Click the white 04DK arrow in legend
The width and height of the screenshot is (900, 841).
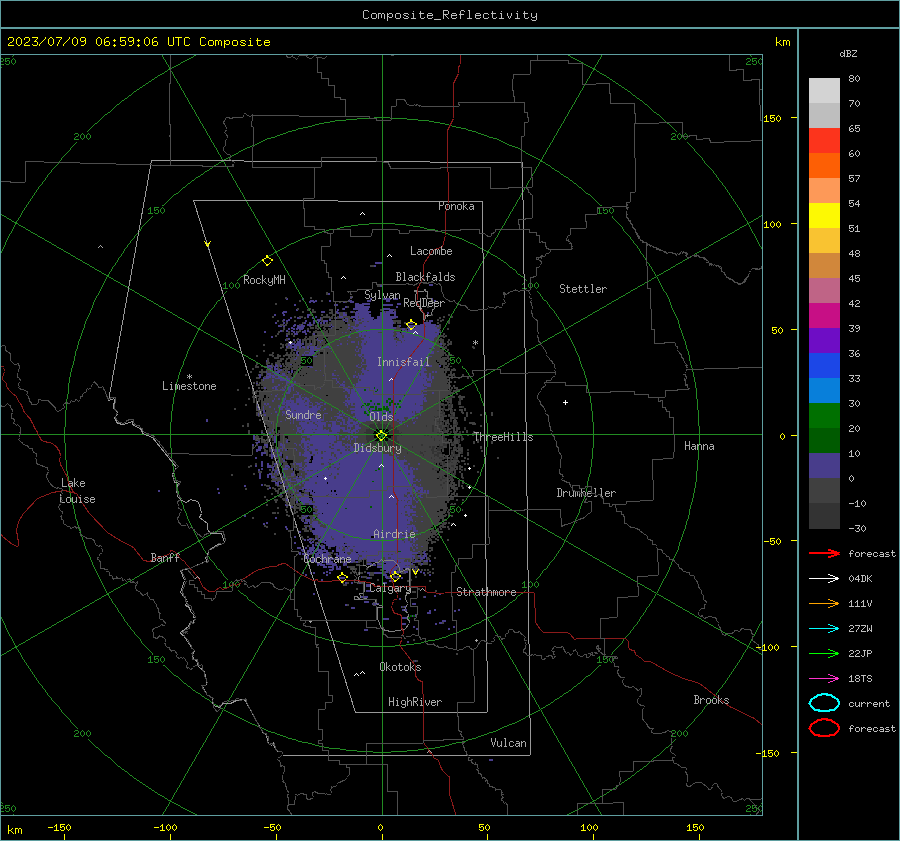(824, 578)
